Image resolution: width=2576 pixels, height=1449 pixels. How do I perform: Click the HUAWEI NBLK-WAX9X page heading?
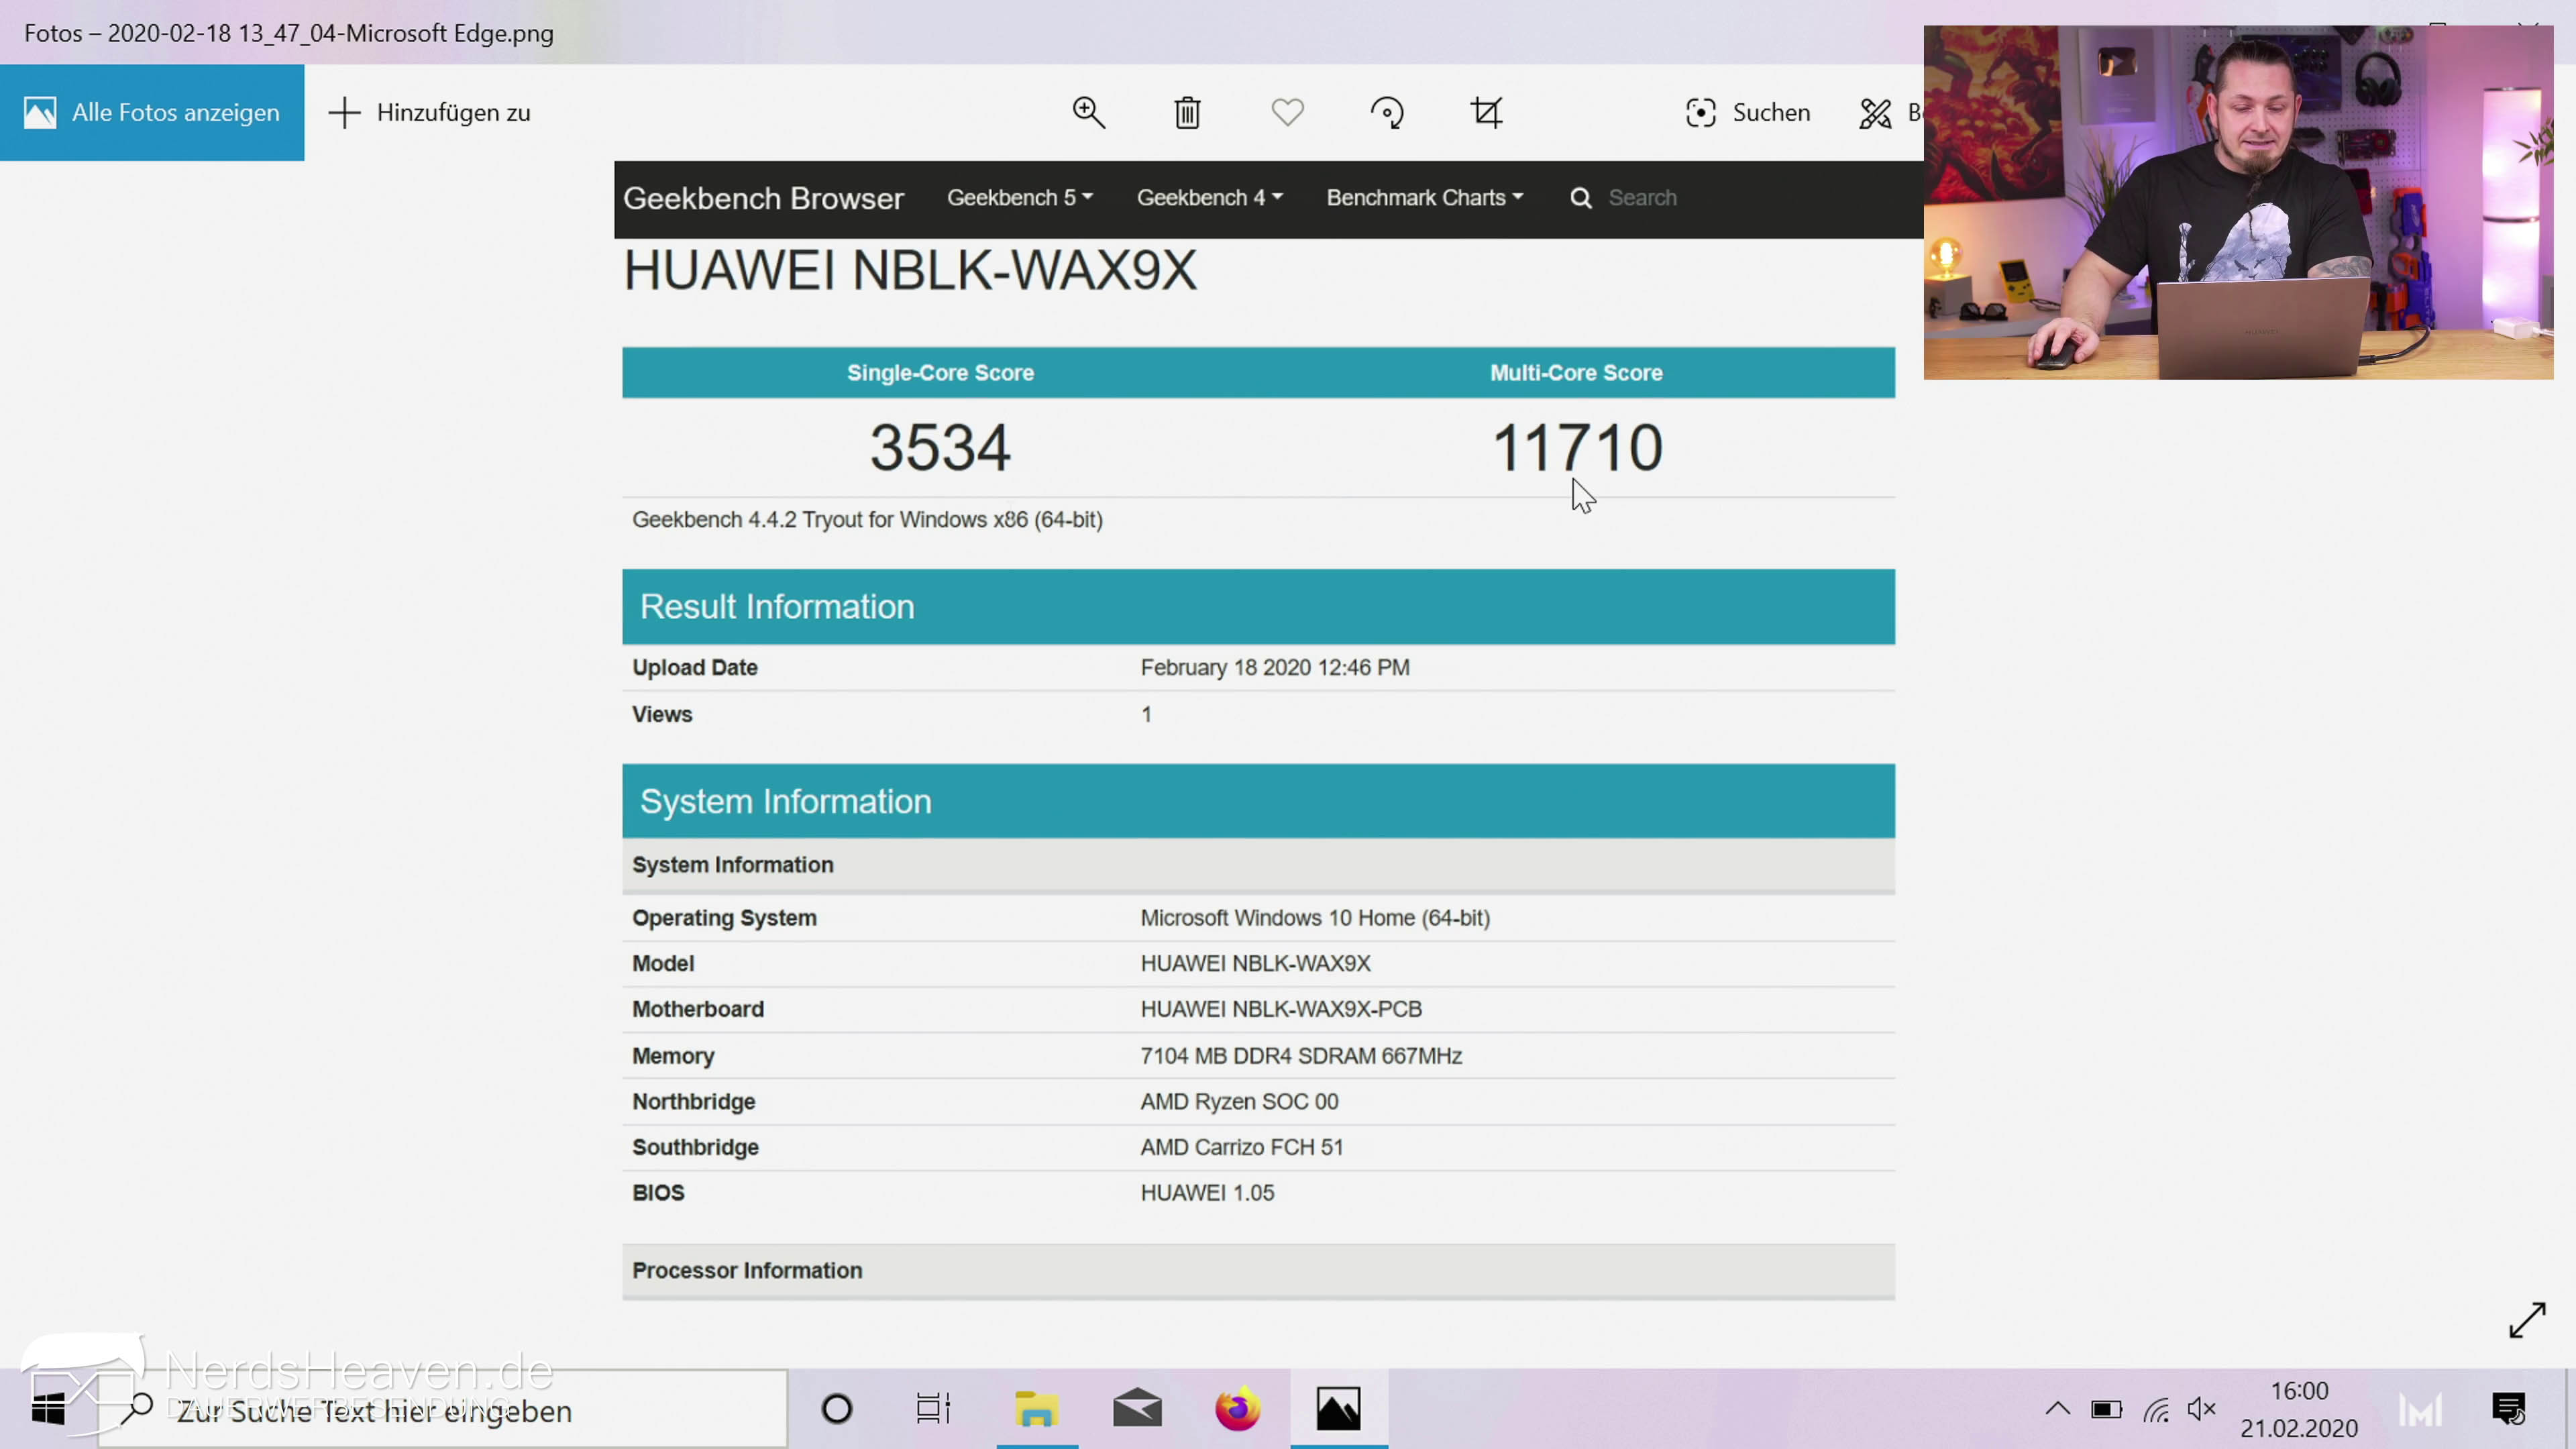pyautogui.click(x=909, y=270)
